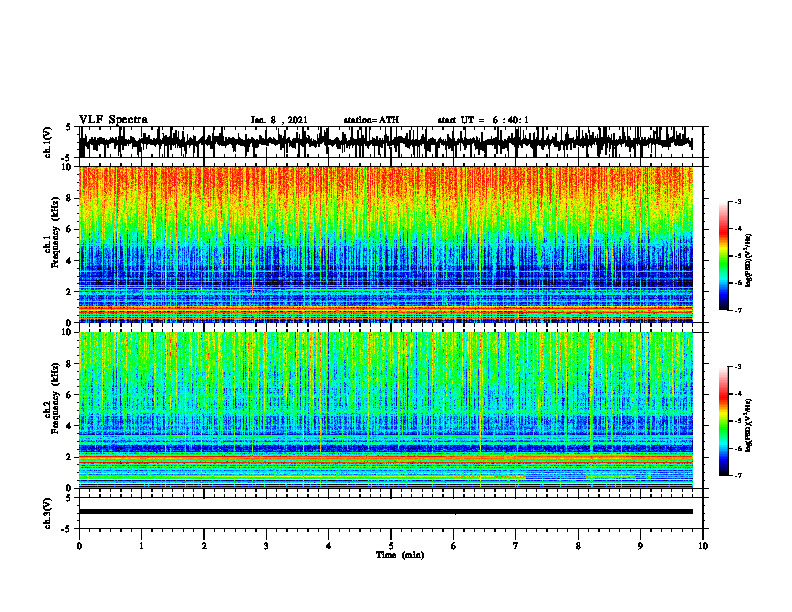
Task: Click time axis tick label "3"
Action: (x=266, y=546)
